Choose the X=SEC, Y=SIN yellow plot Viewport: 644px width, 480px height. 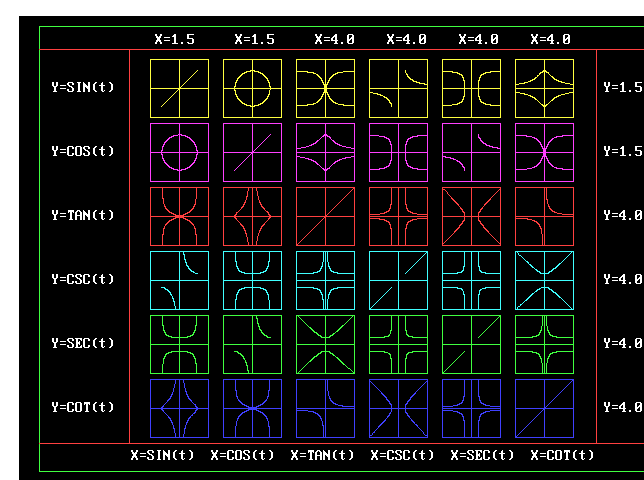coord(472,88)
